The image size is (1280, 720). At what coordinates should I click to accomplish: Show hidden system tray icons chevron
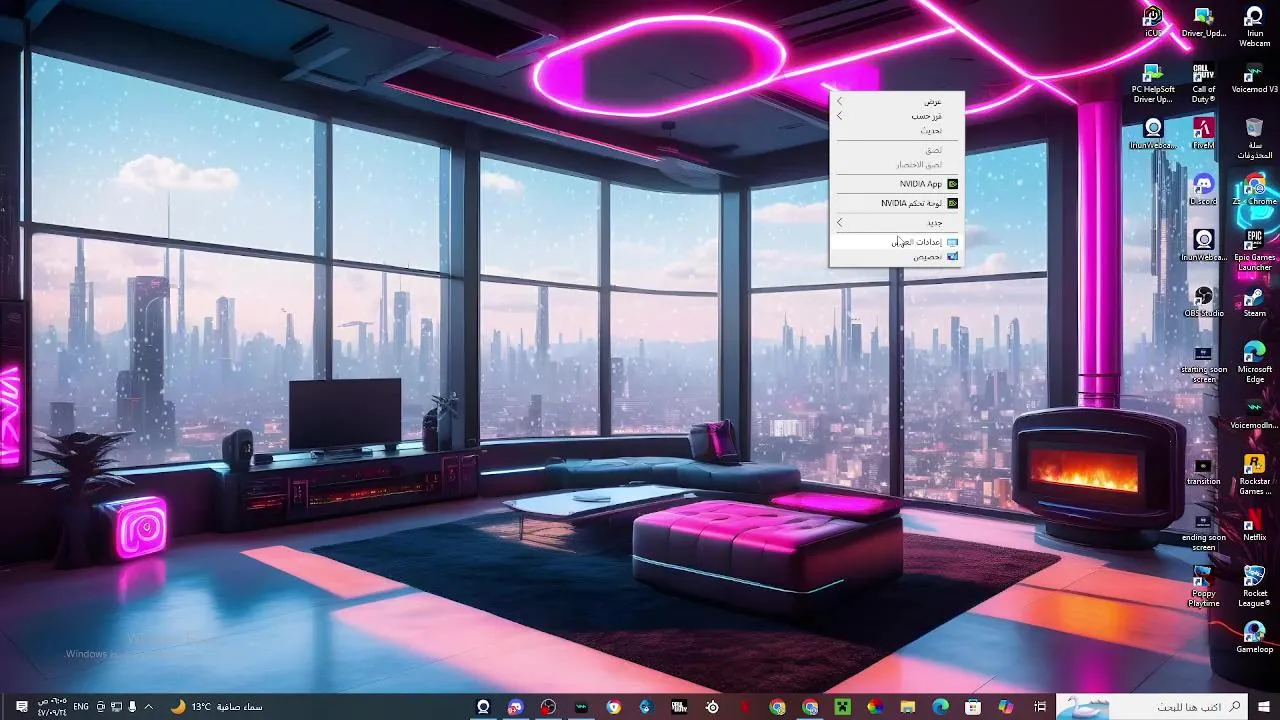point(149,707)
